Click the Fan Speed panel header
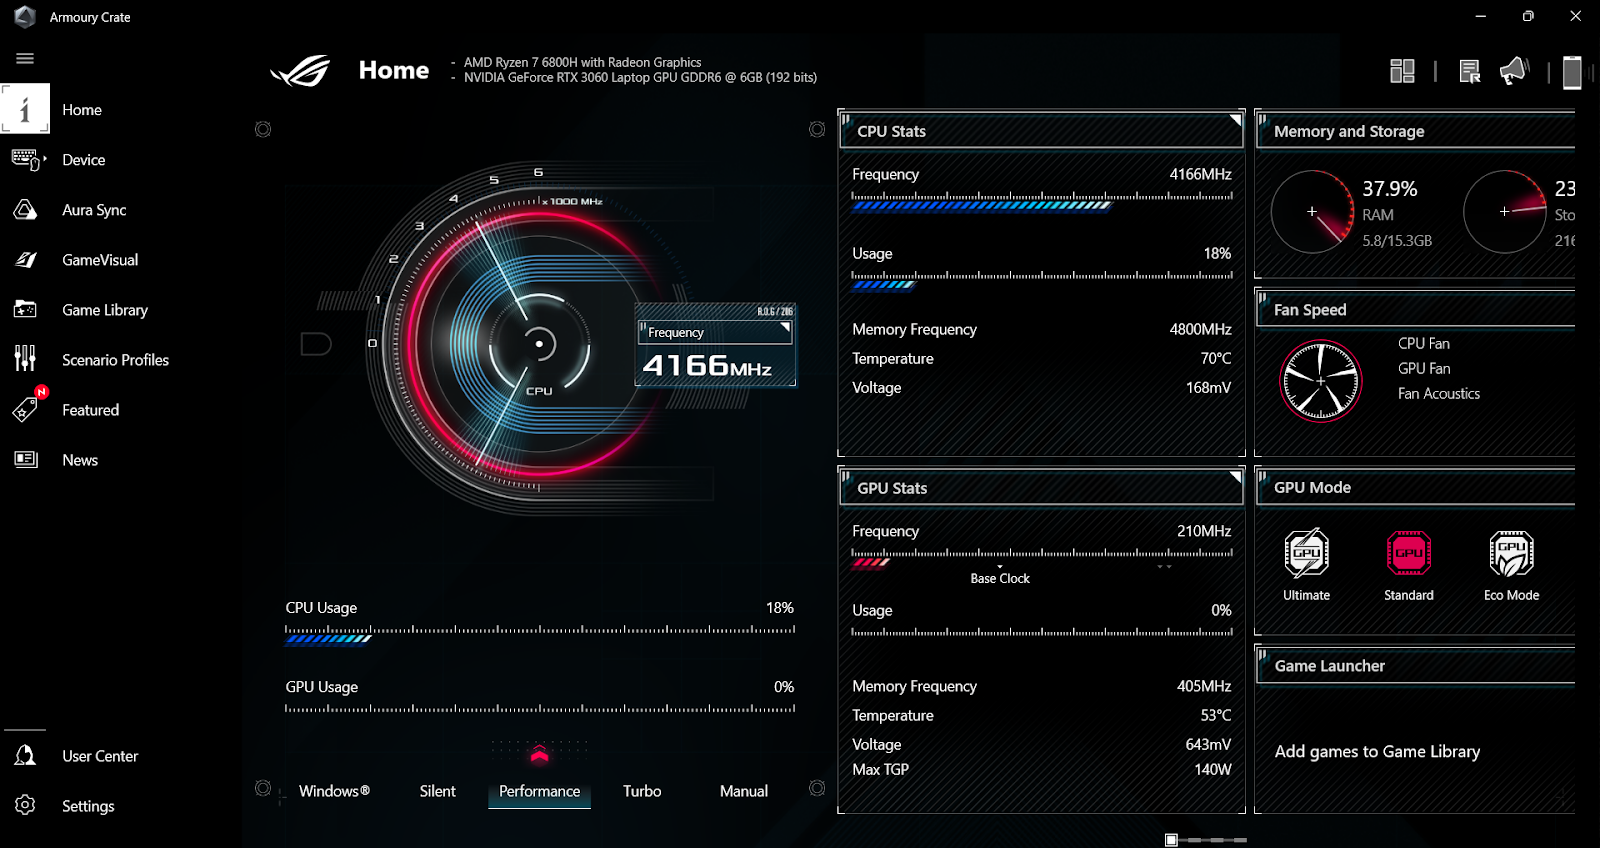The width and height of the screenshot is (1600, 848). point(1415,310)
